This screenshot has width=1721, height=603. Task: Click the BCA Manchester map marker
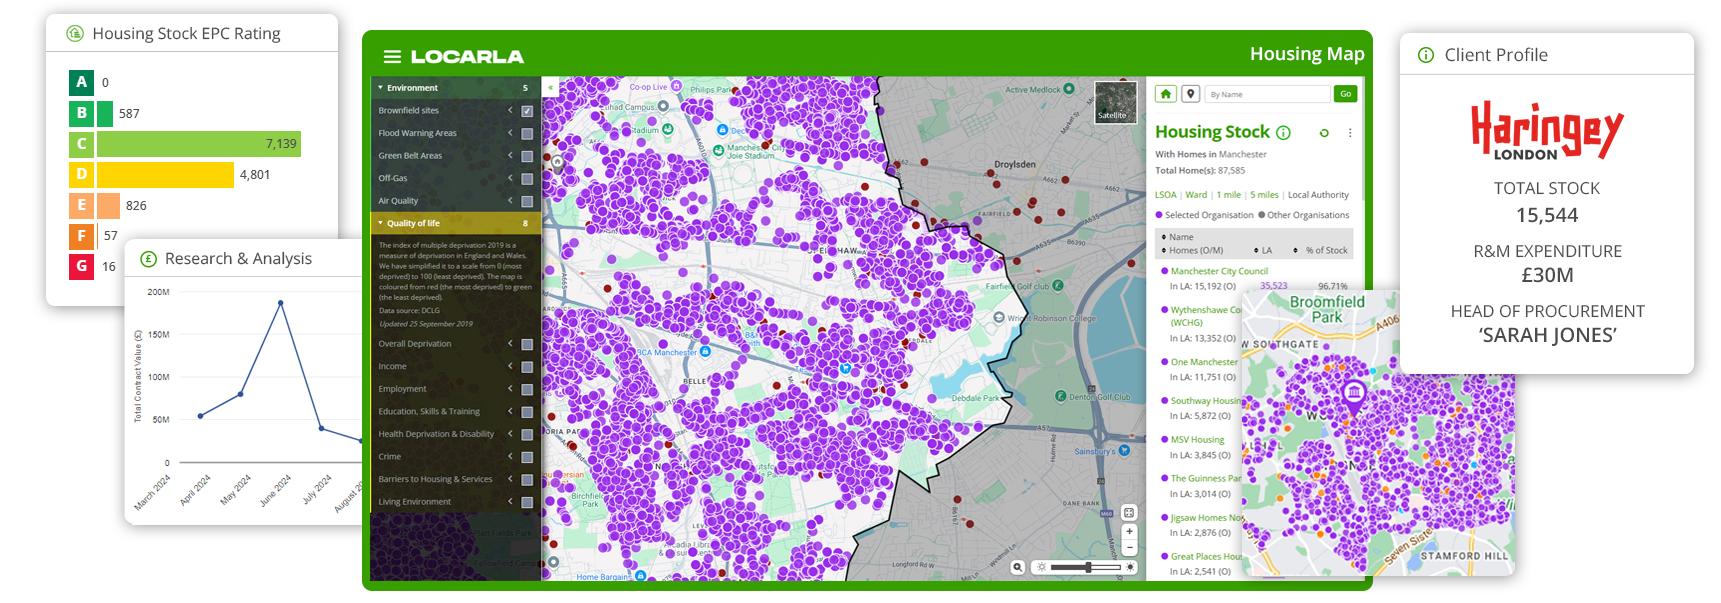click(705, 352)
